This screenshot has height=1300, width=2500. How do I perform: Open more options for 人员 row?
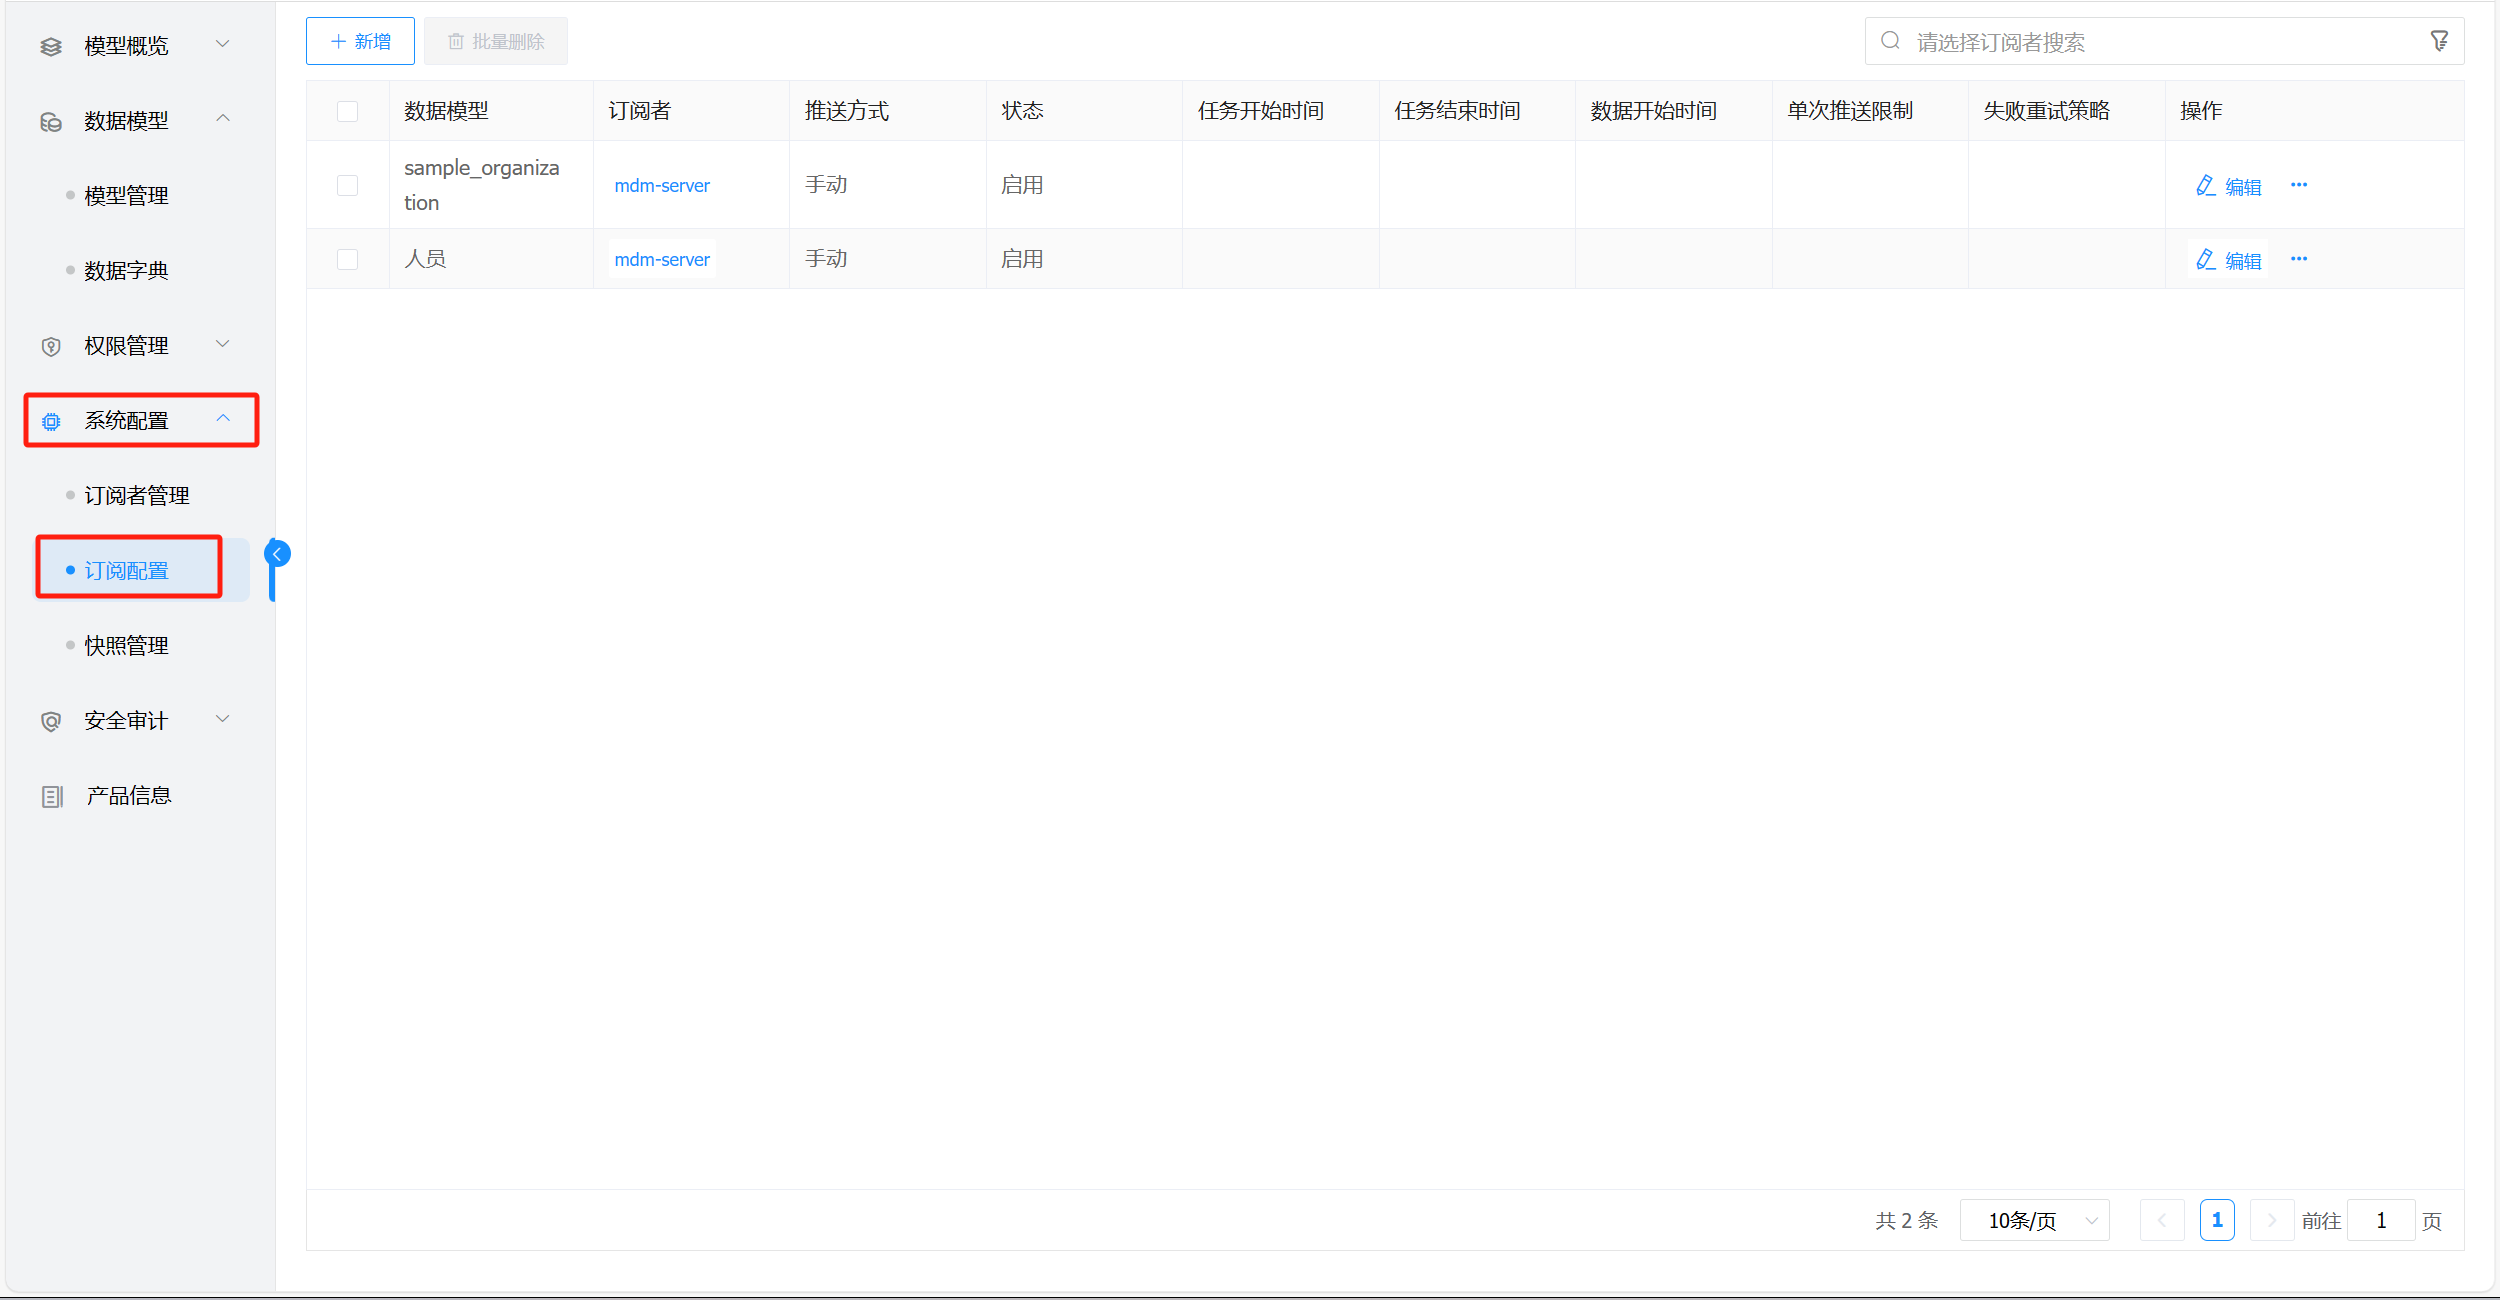coord(2299,259)
